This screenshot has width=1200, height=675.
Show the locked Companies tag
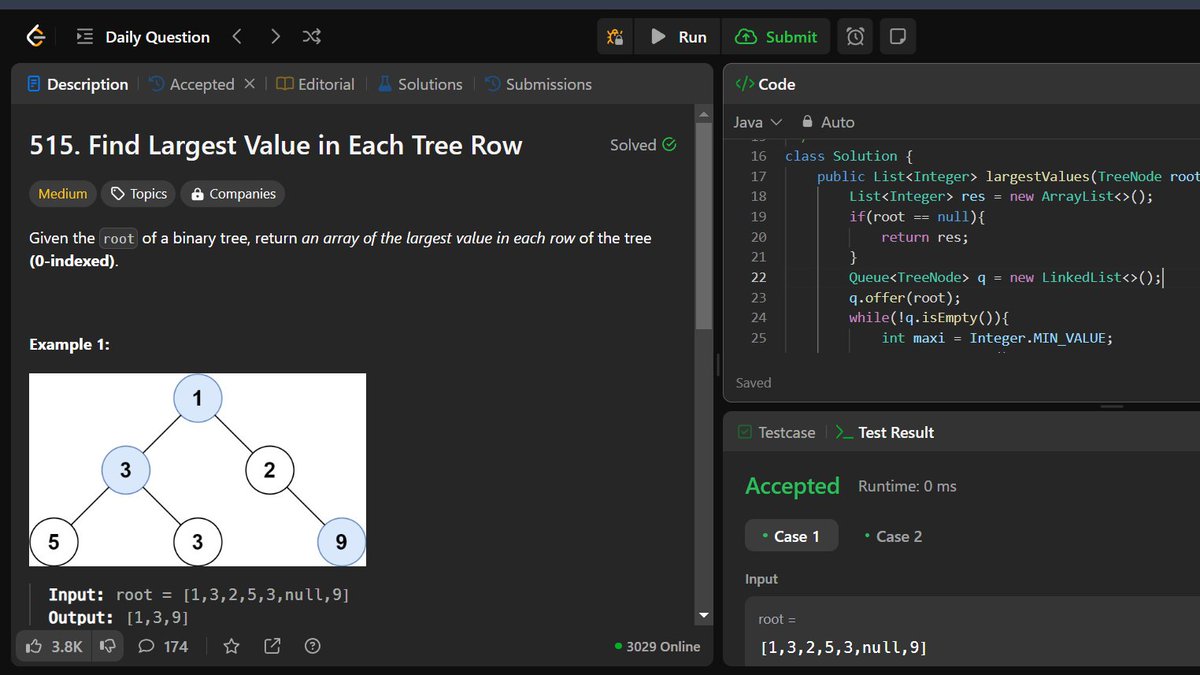coord(233,194)
